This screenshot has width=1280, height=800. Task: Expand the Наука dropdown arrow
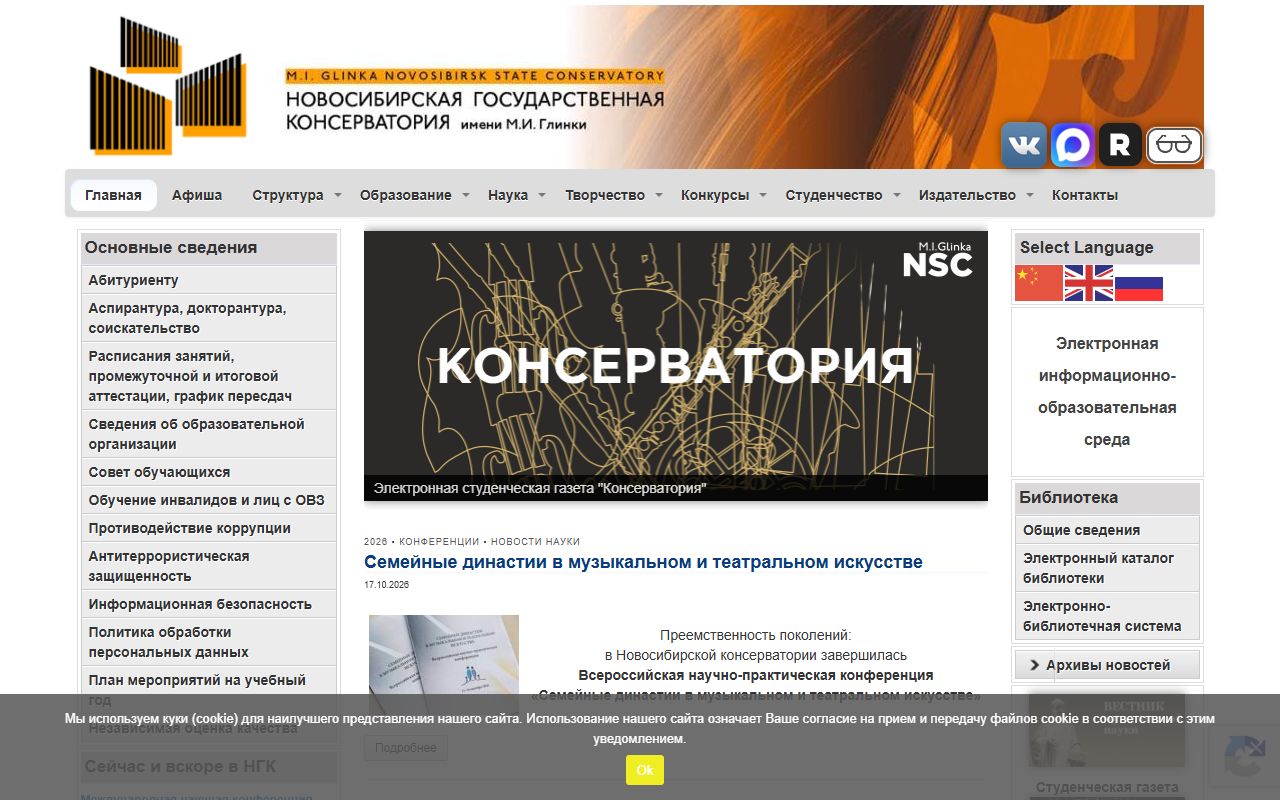[542, 195]
